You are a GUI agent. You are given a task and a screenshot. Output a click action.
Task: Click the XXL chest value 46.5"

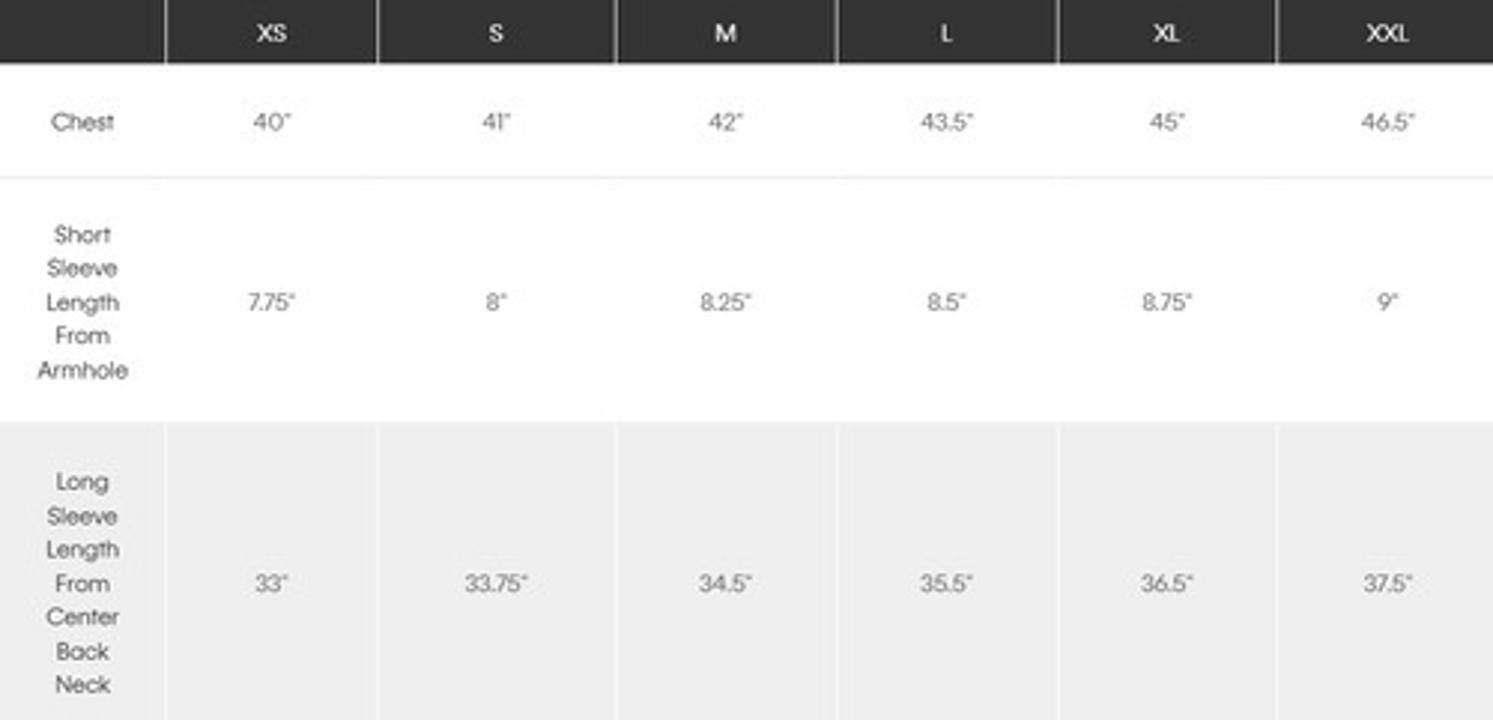pyautogui.click(x=1387, y=122)
